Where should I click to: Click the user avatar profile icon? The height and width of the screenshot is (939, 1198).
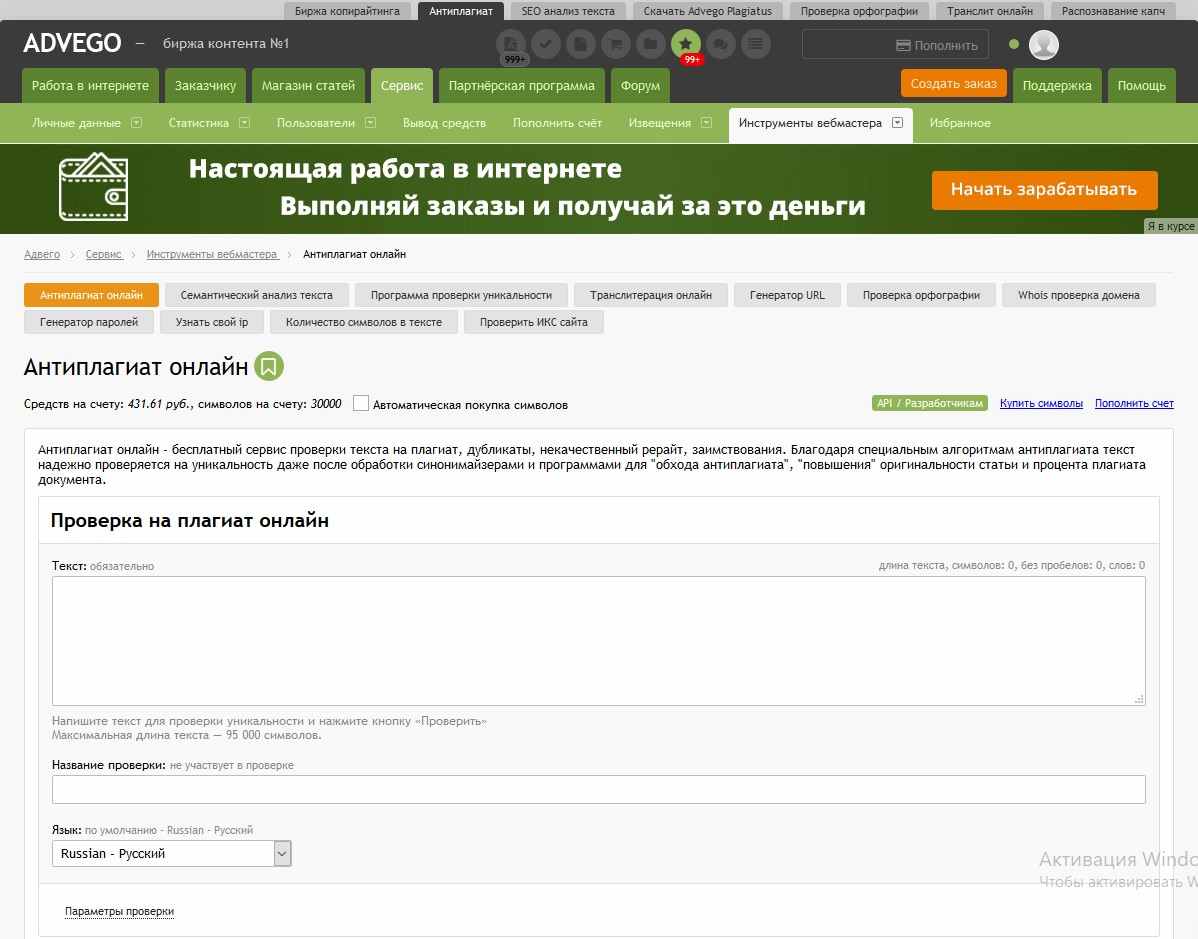tap(1043, 45)
